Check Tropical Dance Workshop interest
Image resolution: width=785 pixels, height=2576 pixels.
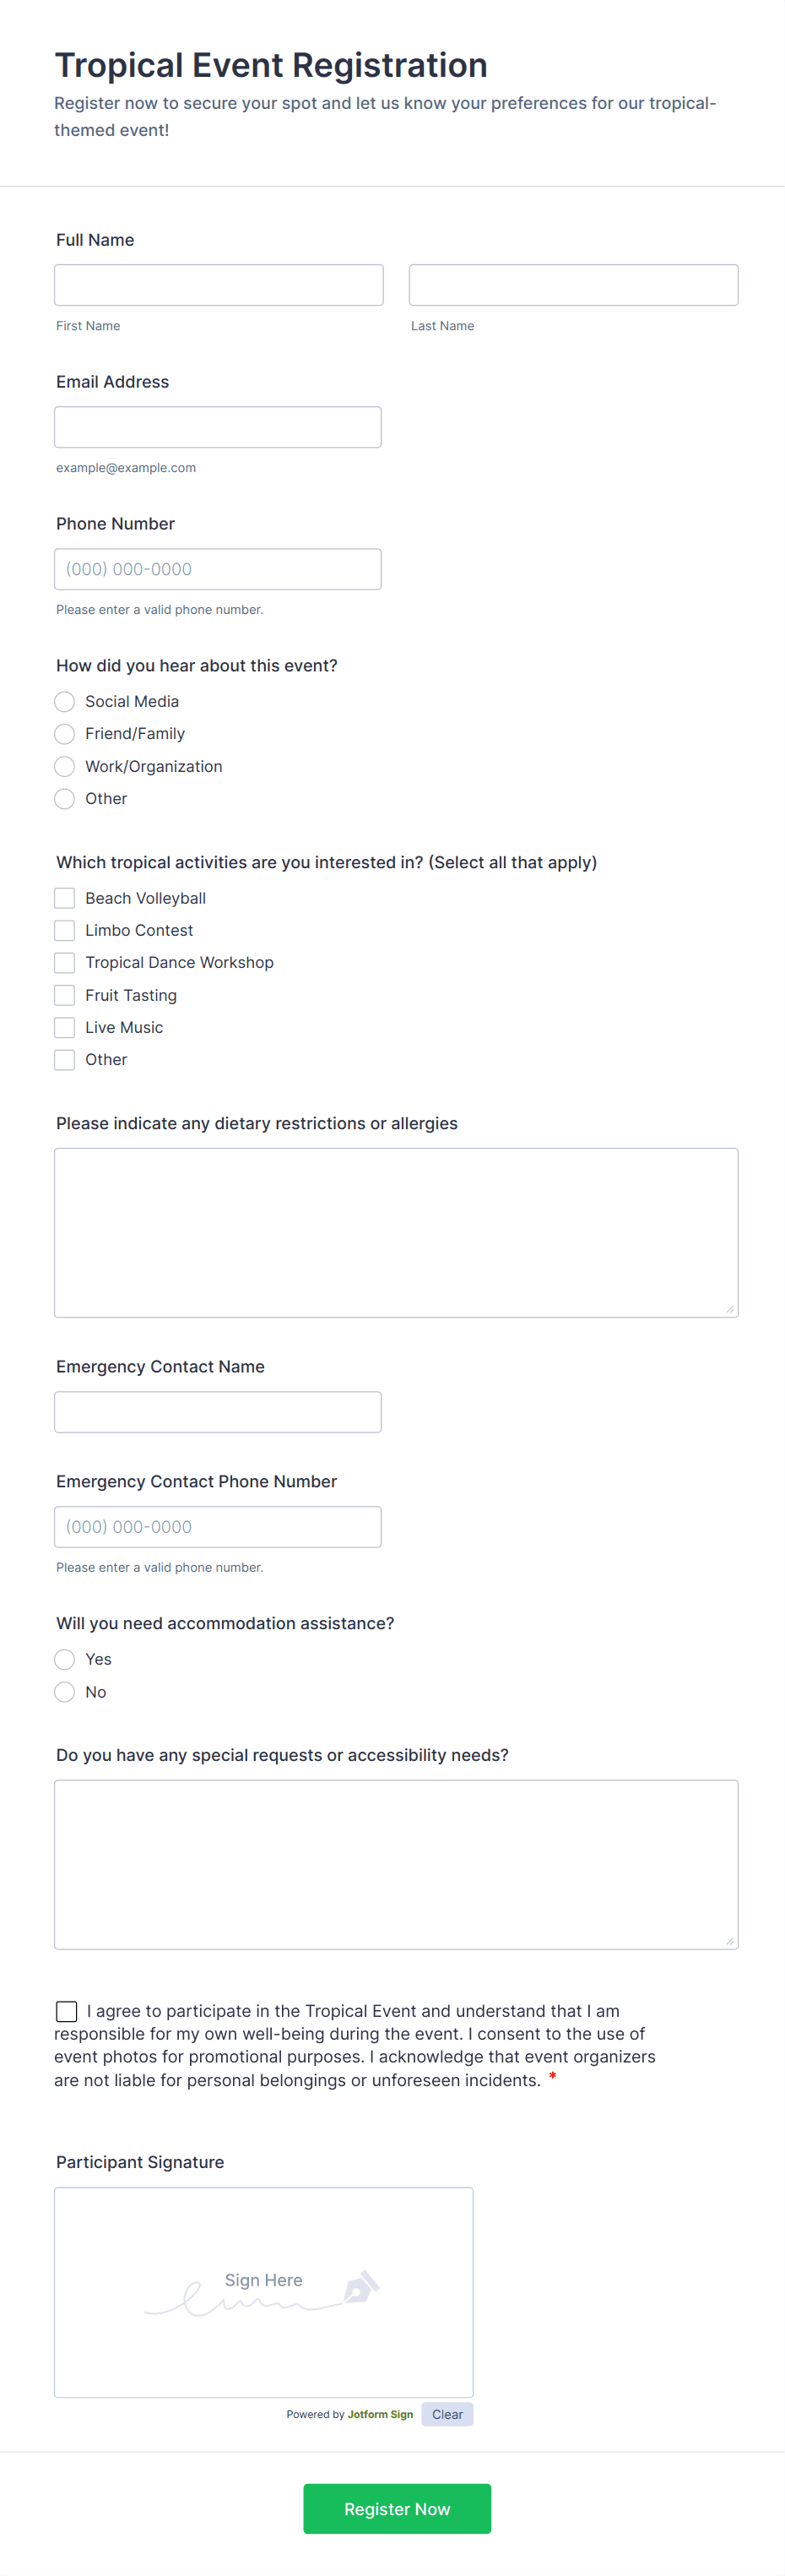[x=64, y=962]
